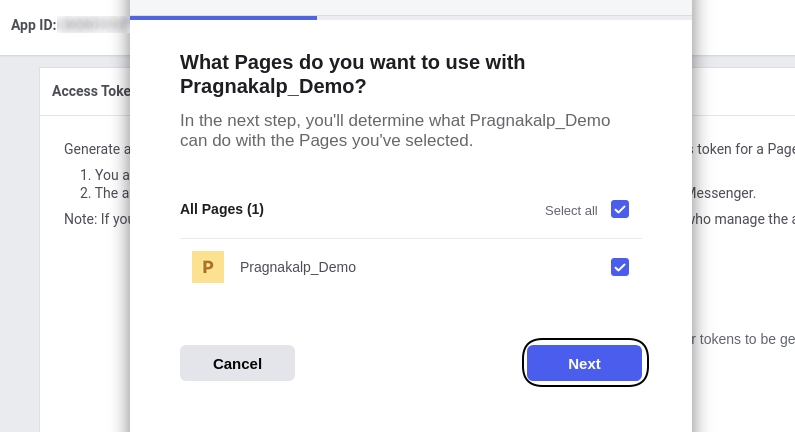The height and width of the screenshot is (432, 795).
Task: Toggle the Select all checkbox
Action: 620,209
